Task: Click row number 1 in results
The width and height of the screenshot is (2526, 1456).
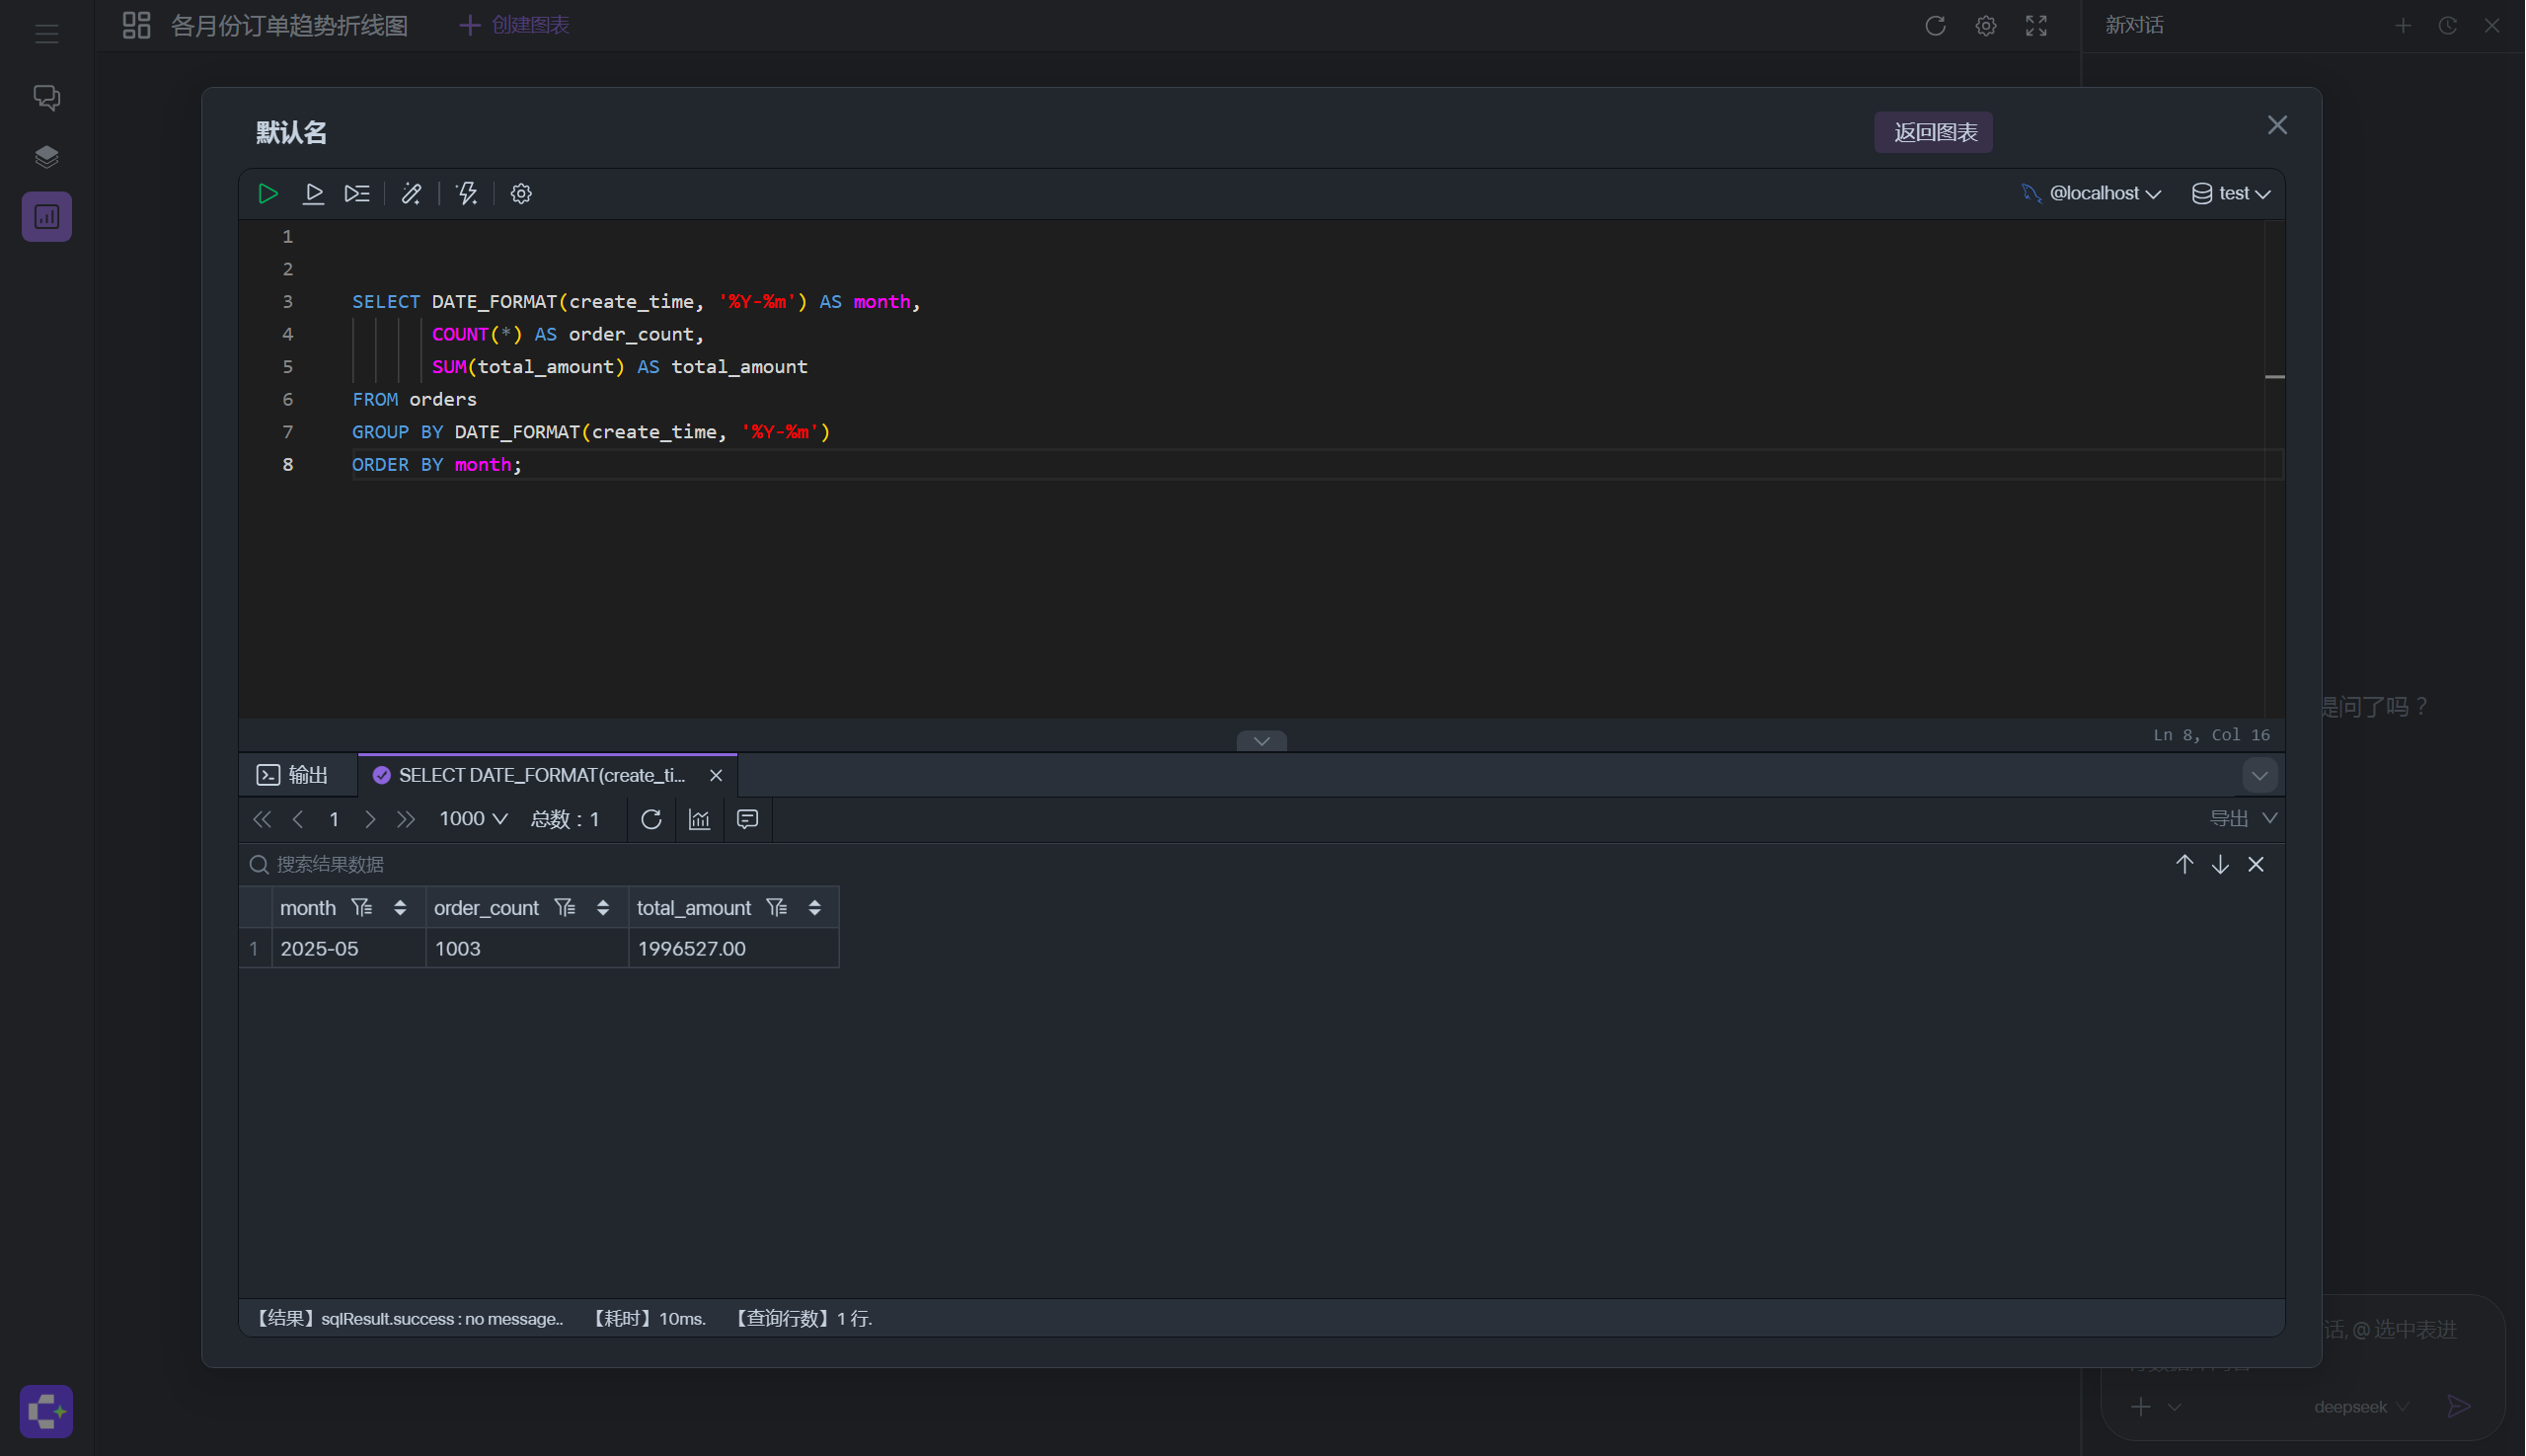Action: pyautogui.click(x=254, y=948)
